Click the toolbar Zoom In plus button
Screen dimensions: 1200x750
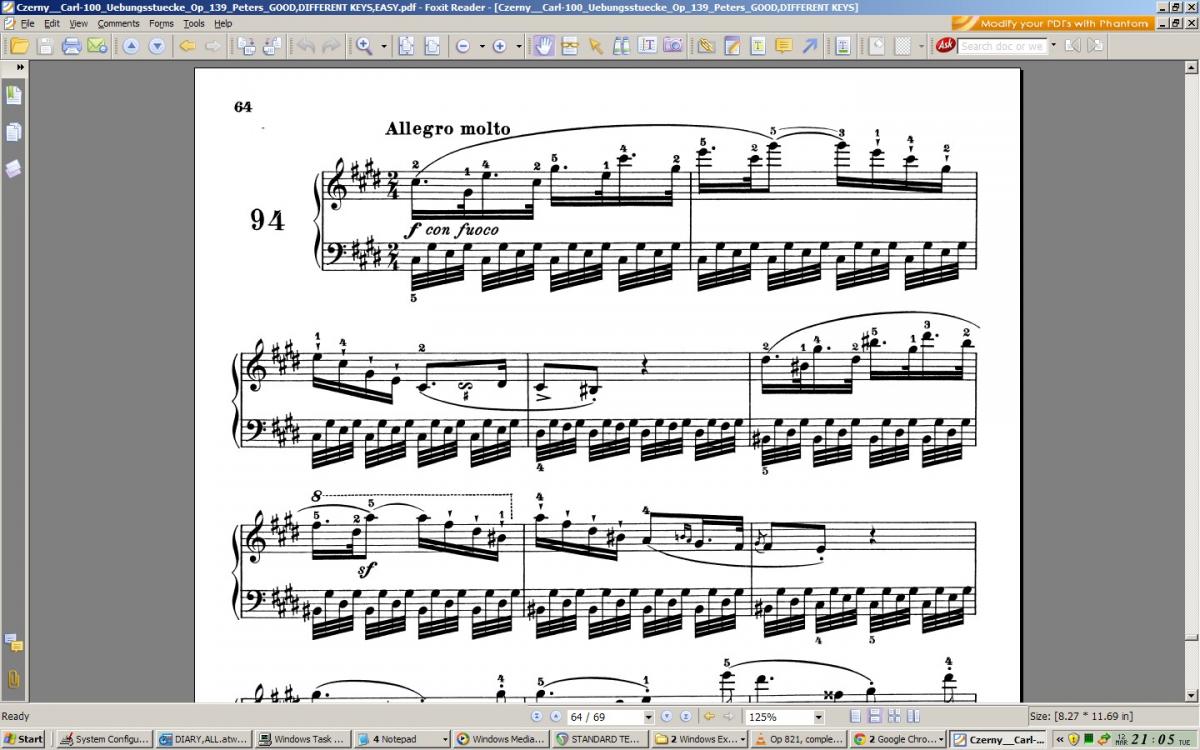pyautogui.click(x=499, y=46)
